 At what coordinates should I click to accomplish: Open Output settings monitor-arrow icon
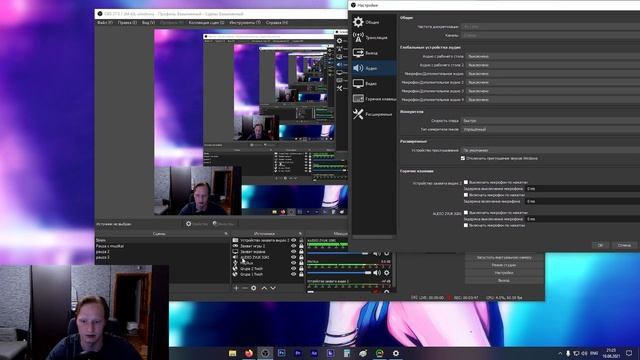click(x=358, y=53)
